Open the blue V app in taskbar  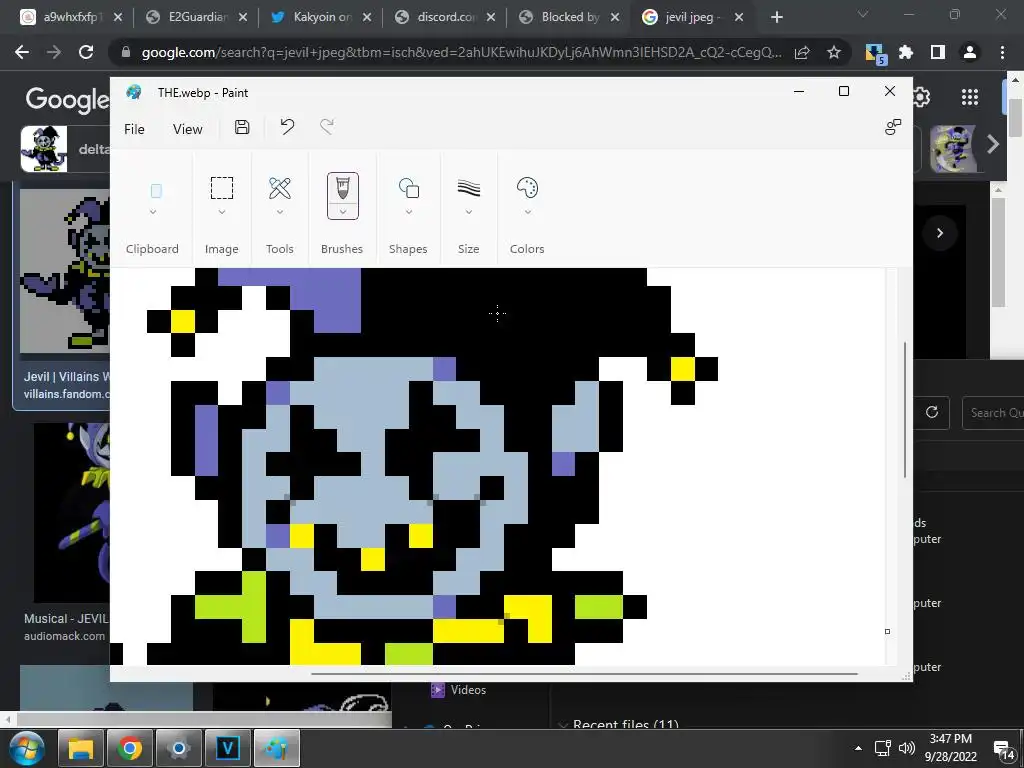[x=228, y=748]
